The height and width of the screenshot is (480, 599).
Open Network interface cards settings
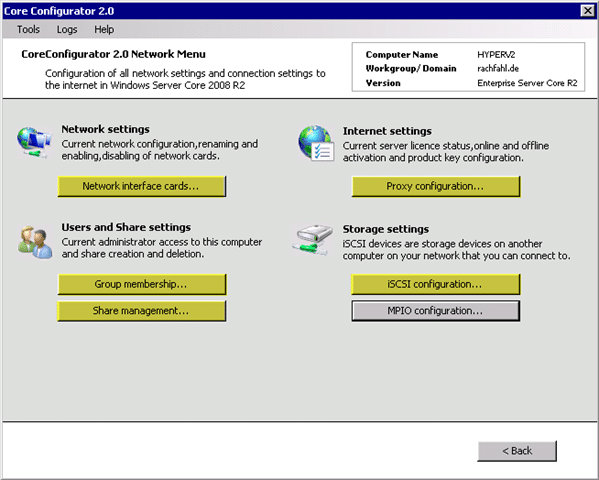tap(142, 186)
